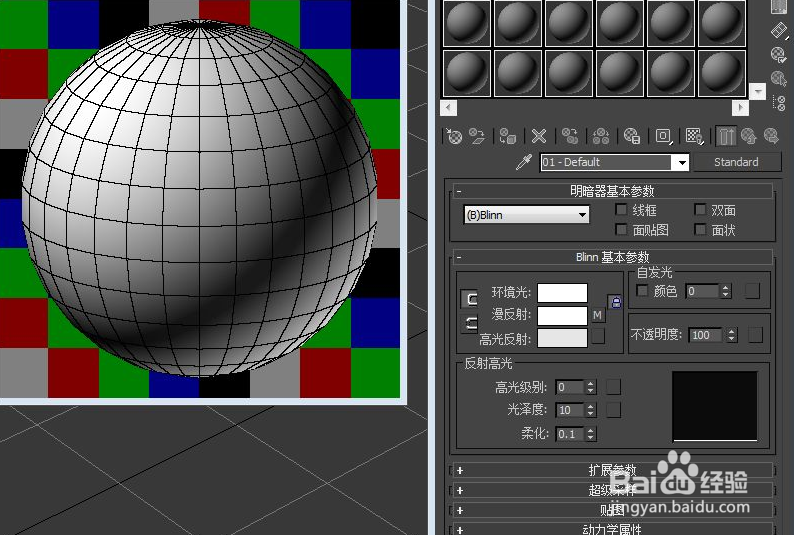This screenshot has width=794, height=535.
Task: Click the 不透明度 spinner arrows
Action: (731, 335)
